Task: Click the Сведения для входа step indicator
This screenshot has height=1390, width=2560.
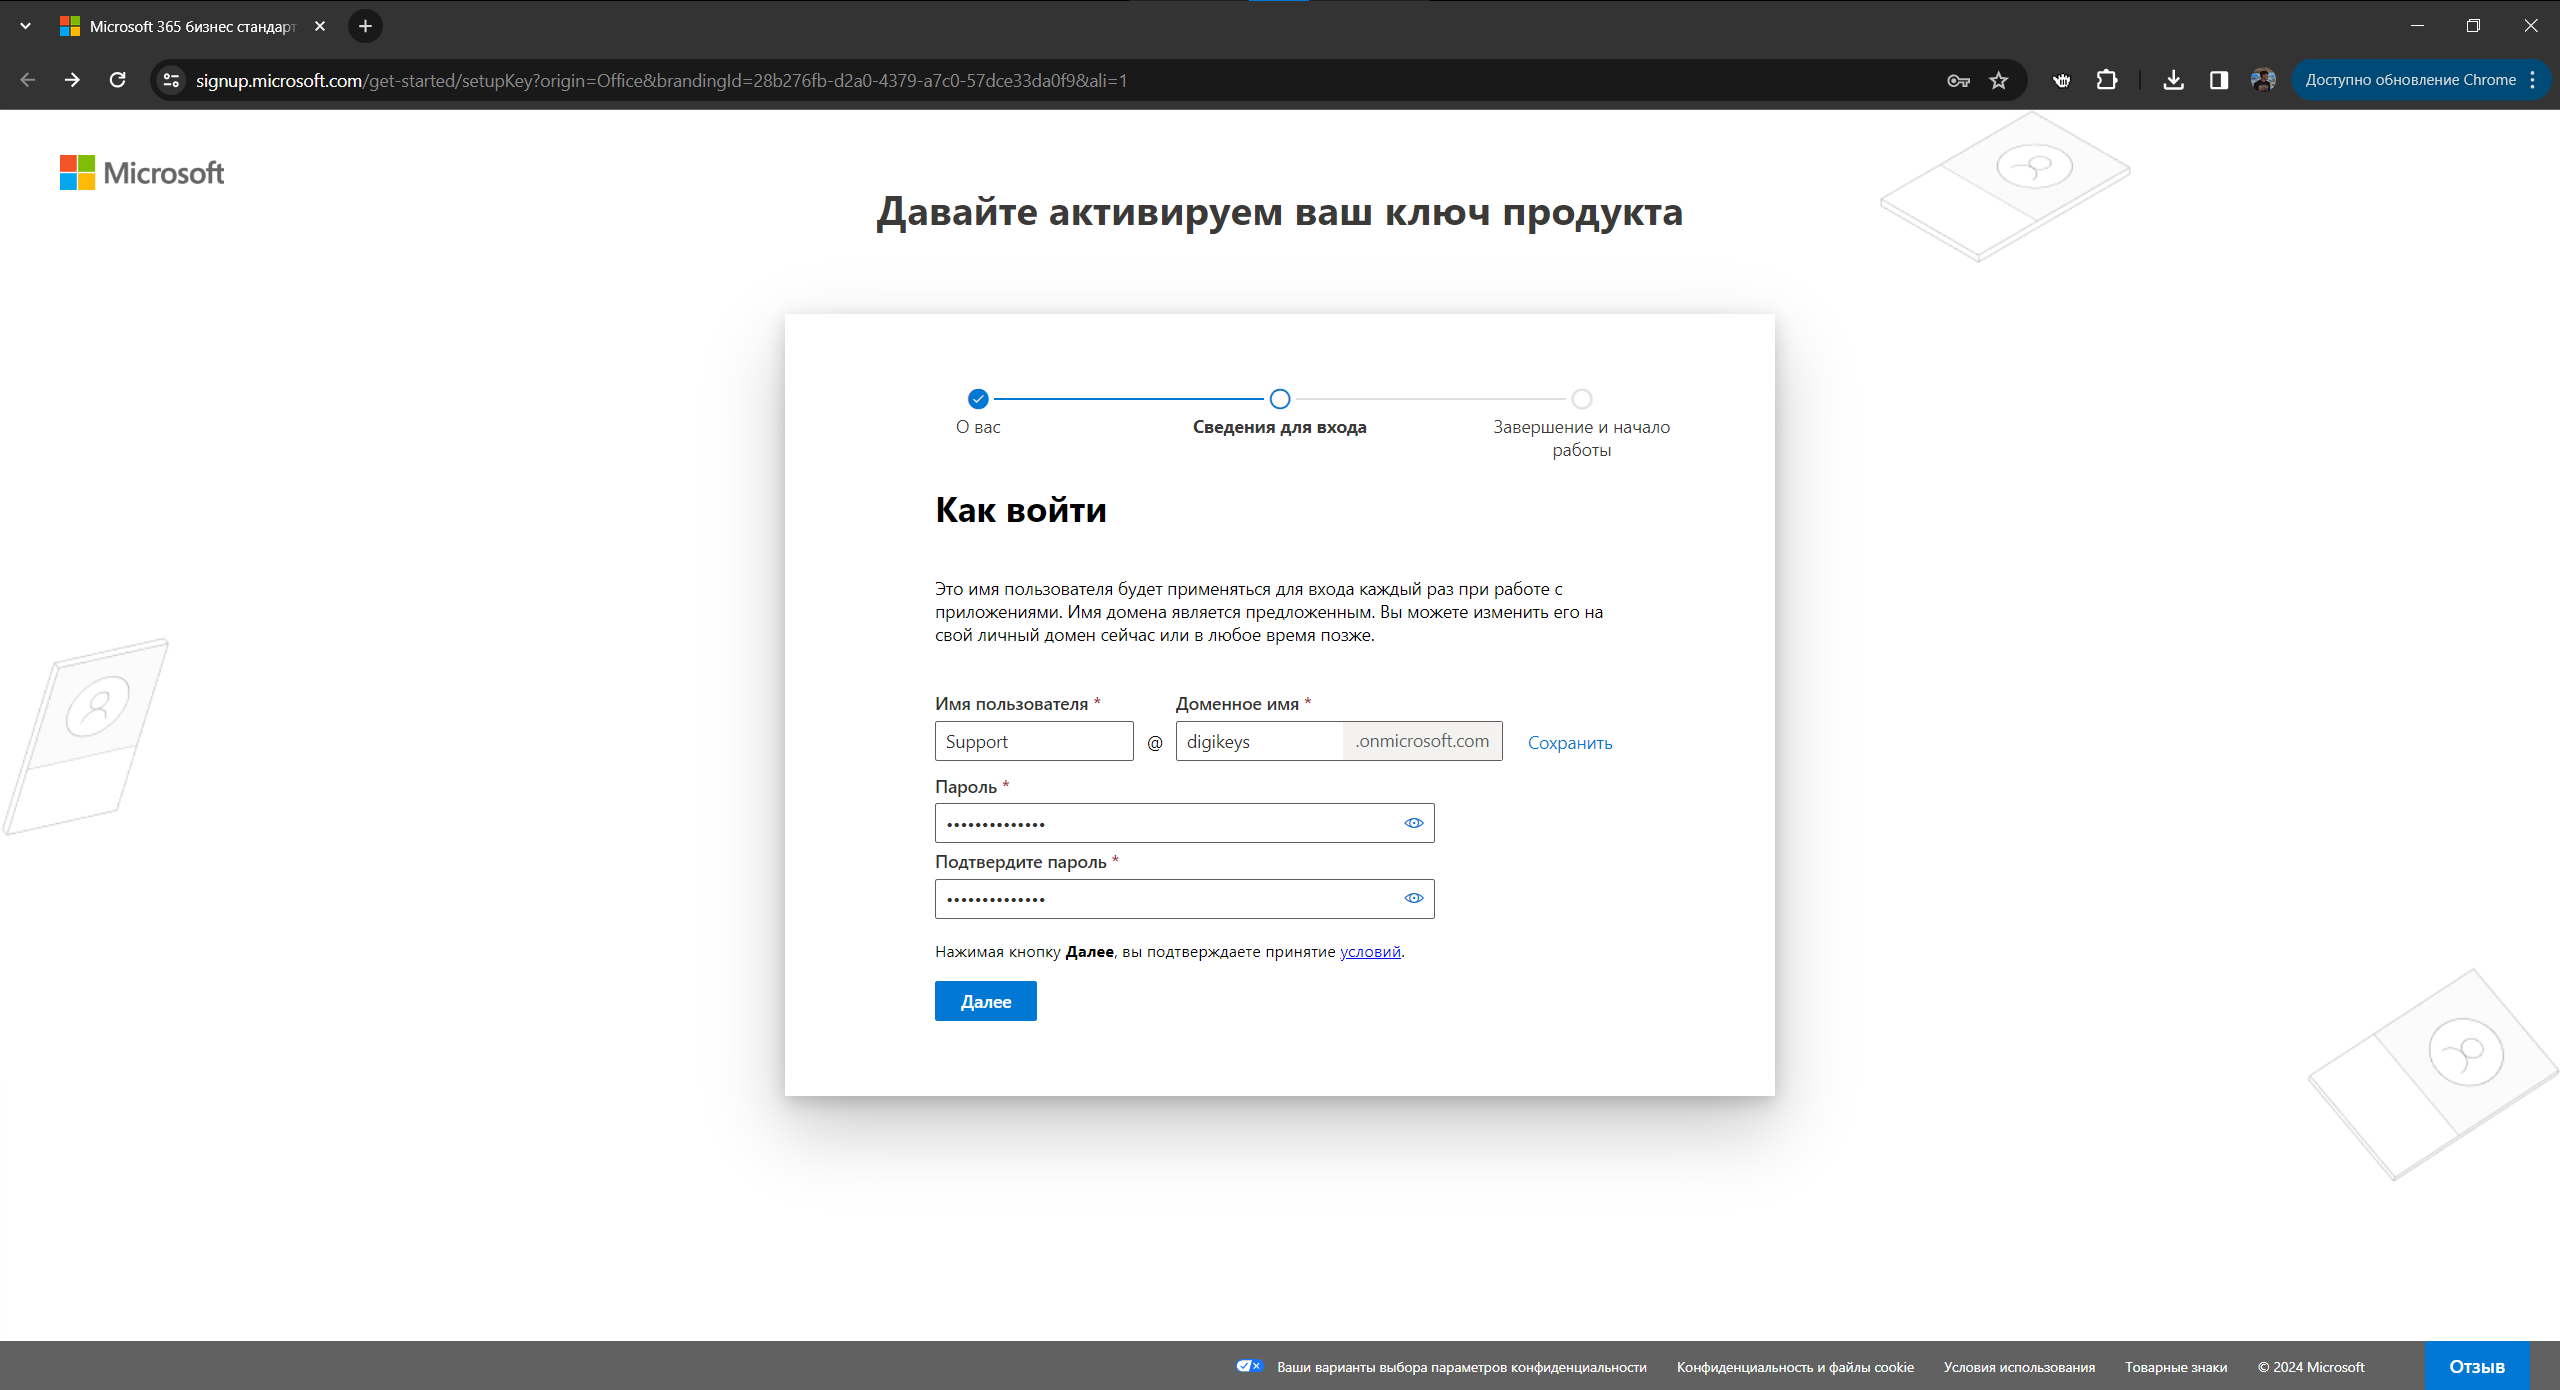Action: click(x=1280, y=397)
